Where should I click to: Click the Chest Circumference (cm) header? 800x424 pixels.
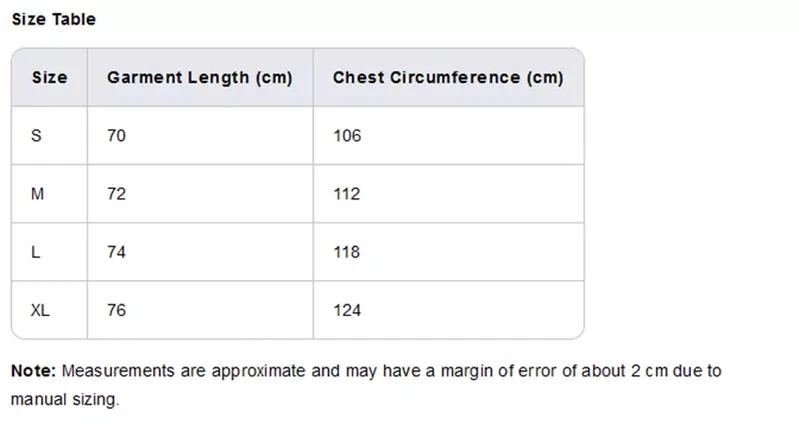point(447,77)
